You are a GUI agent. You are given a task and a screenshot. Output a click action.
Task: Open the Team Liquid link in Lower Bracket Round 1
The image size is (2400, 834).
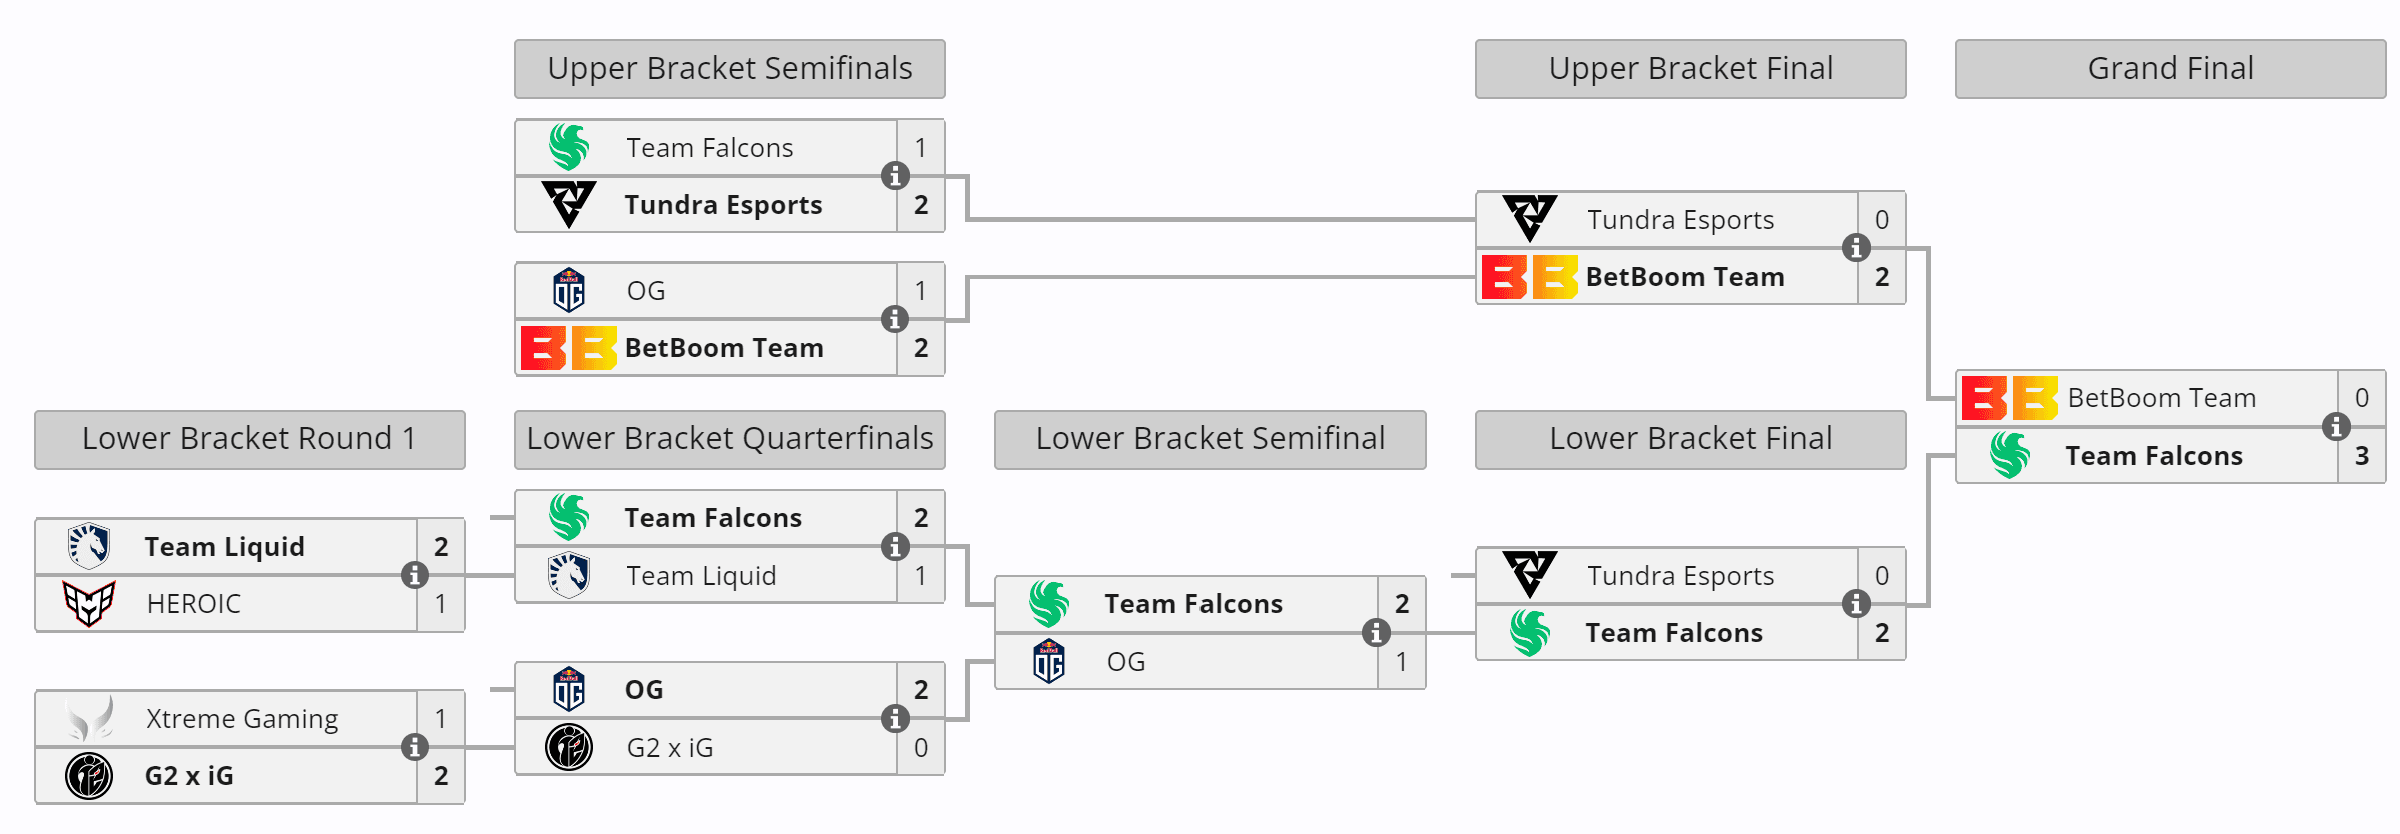click(224, 547)
